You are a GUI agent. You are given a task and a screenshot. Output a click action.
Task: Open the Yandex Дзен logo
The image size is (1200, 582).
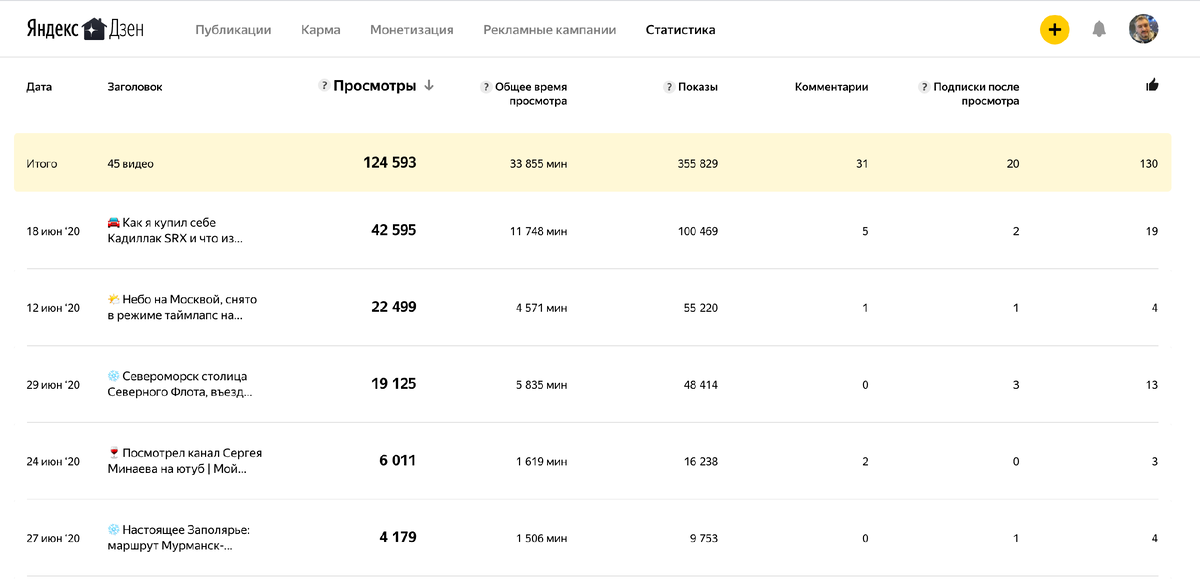pos(85,29)
